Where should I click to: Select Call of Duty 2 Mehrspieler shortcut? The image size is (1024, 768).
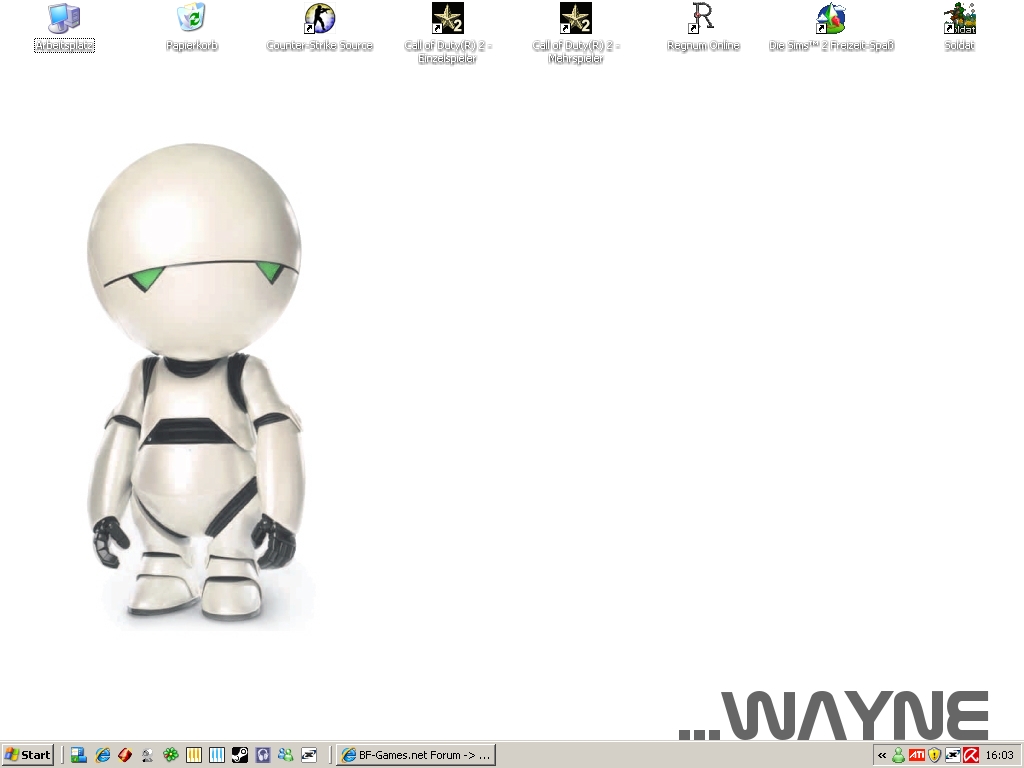[x=575, y=19]
